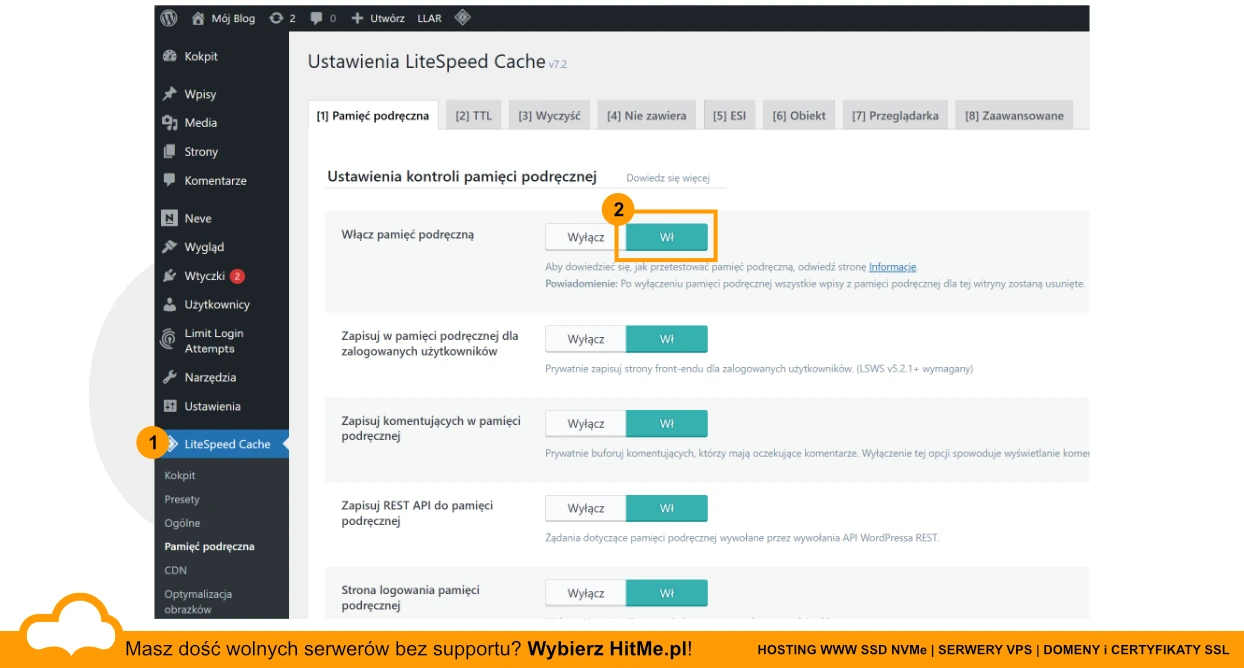Switch to the [2] TTL tab
Screen dimensions: 1244x668
(x=474, y=115)
